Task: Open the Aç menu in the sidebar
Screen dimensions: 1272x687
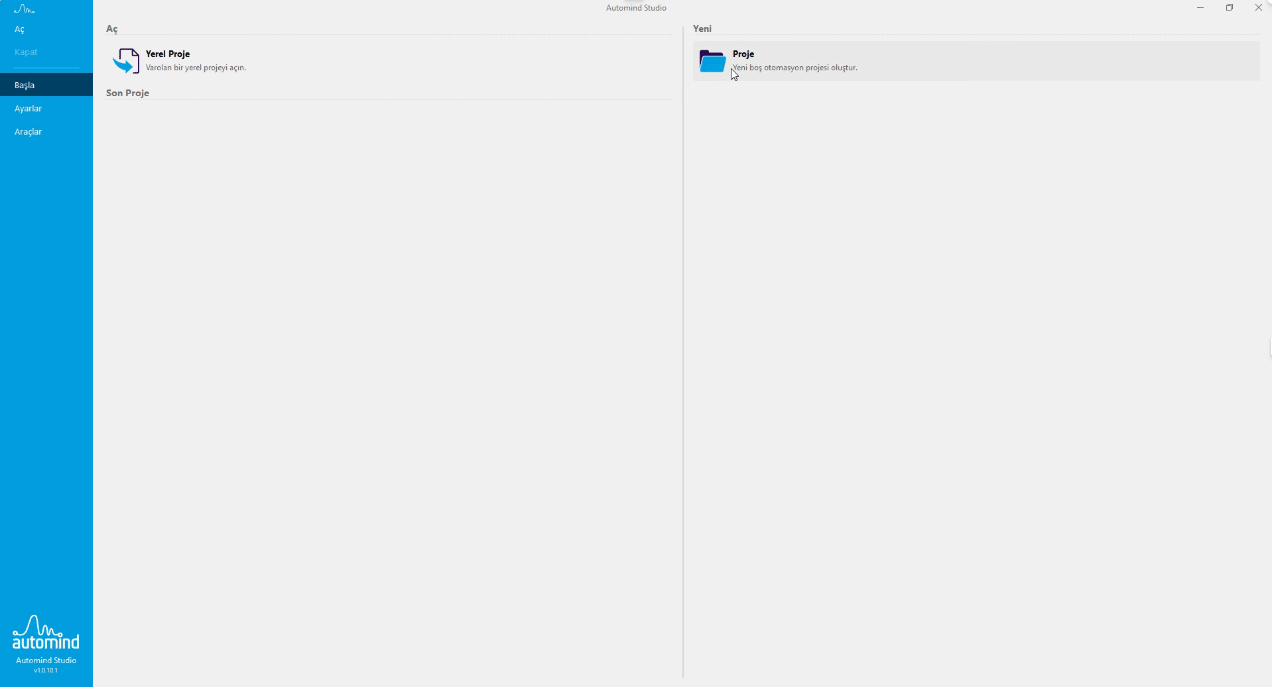Action: pyautogui.click(x=19, y=29)
